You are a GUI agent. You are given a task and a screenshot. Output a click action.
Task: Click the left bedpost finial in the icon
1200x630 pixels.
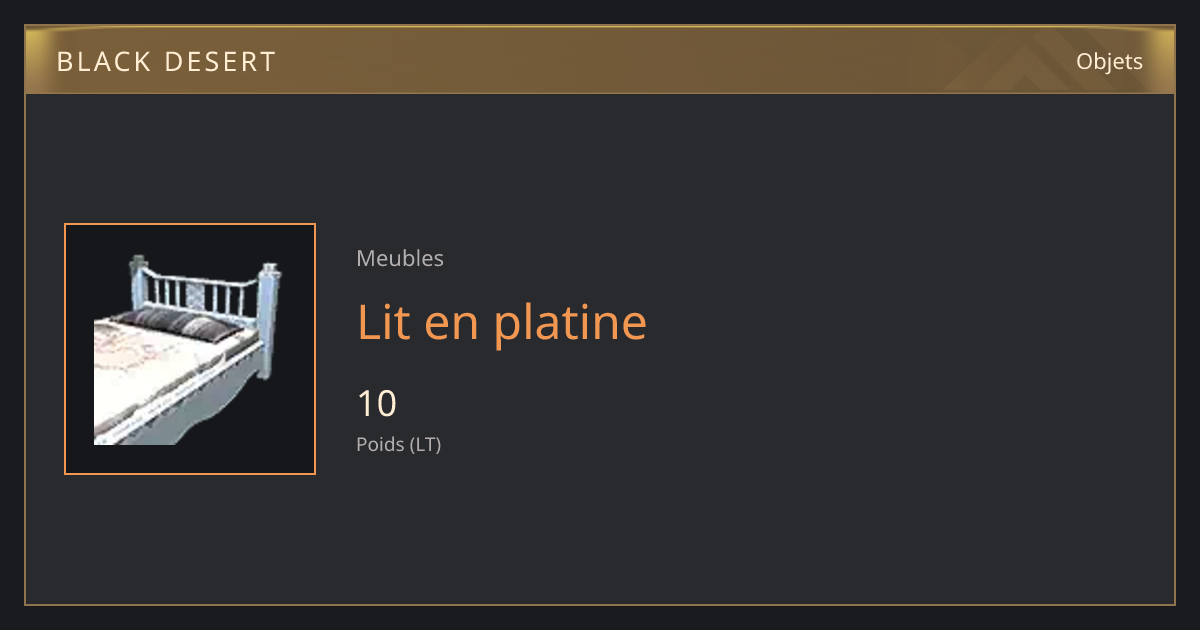tap(138, 264)
